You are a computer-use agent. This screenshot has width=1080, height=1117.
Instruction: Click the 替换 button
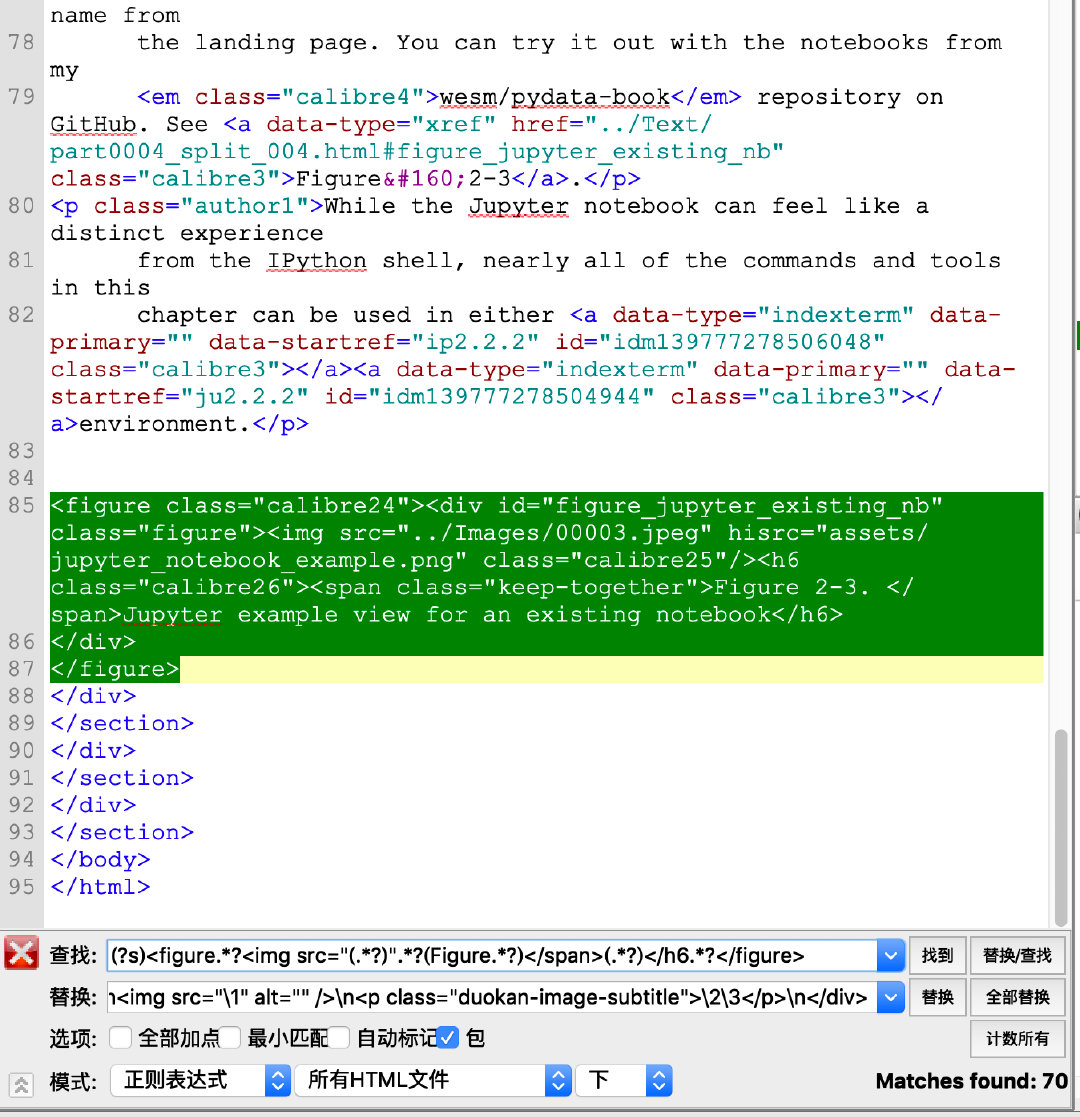click(x=938, y=997)
